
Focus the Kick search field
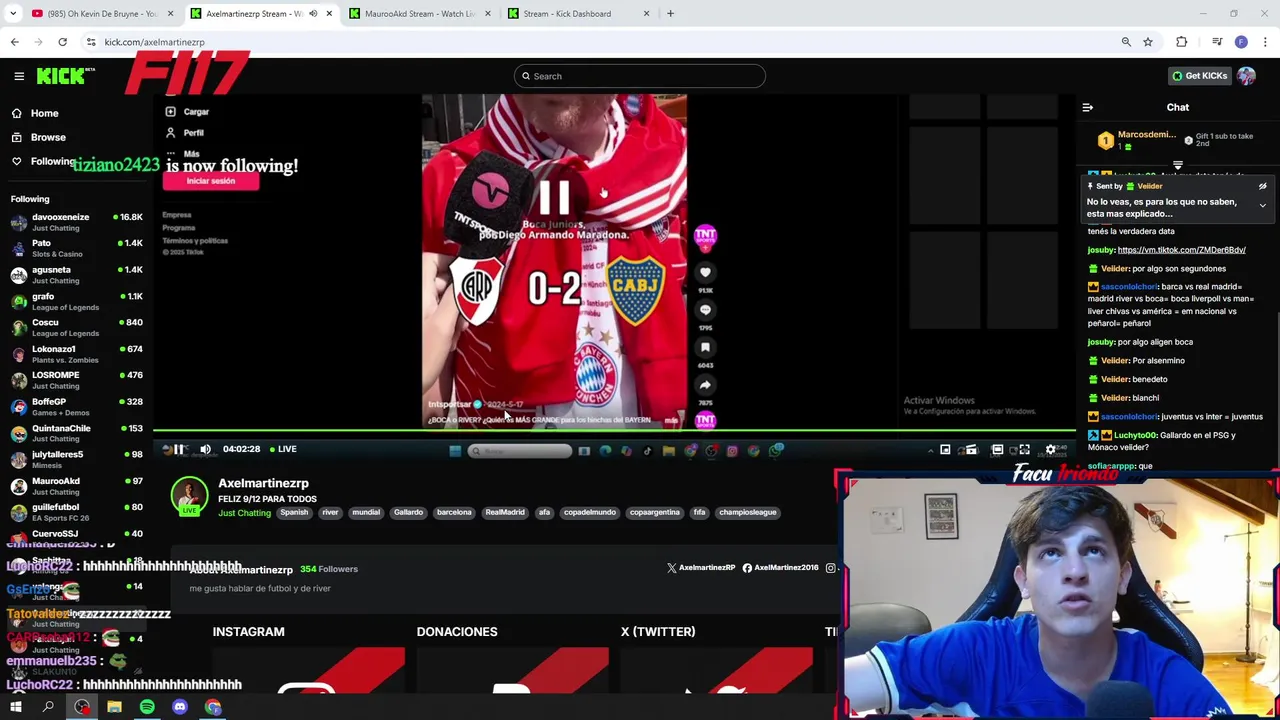[x=640, y=76]
